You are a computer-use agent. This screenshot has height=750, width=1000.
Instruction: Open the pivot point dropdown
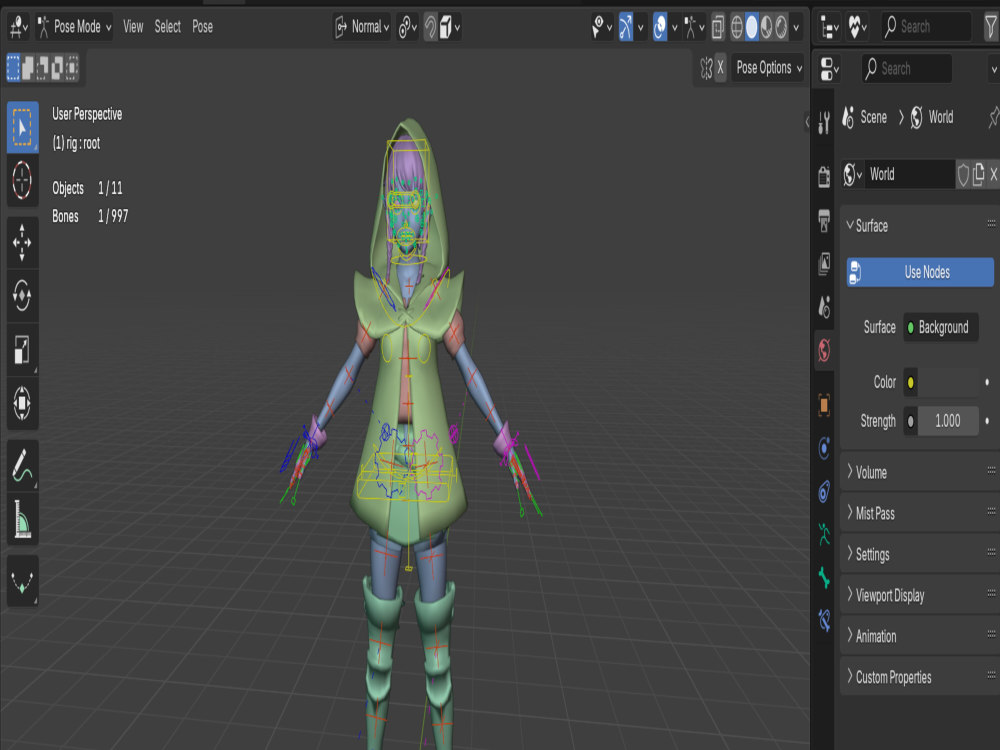408,27
